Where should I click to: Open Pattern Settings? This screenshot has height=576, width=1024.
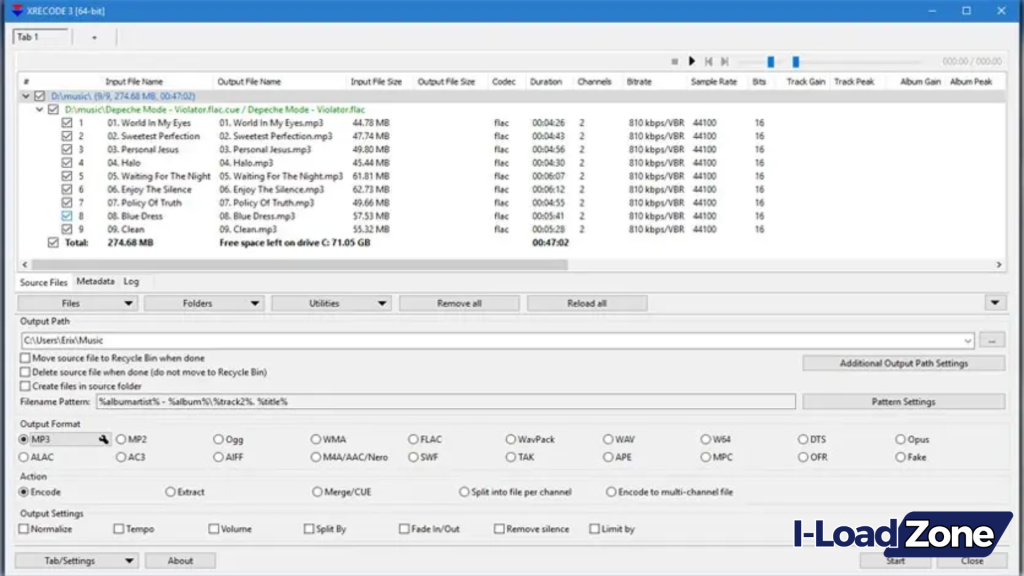click(903, 400)
